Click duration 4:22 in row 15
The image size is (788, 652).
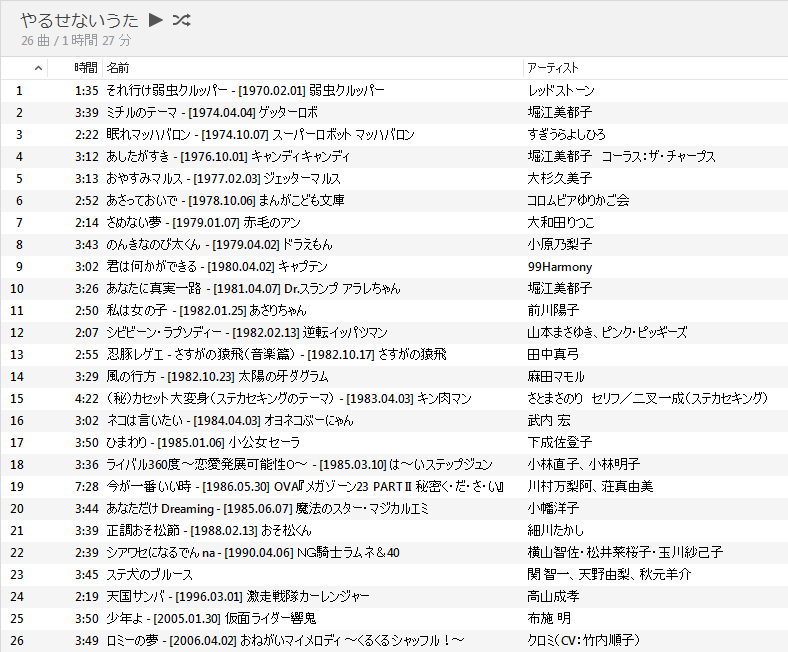(87, 399)
